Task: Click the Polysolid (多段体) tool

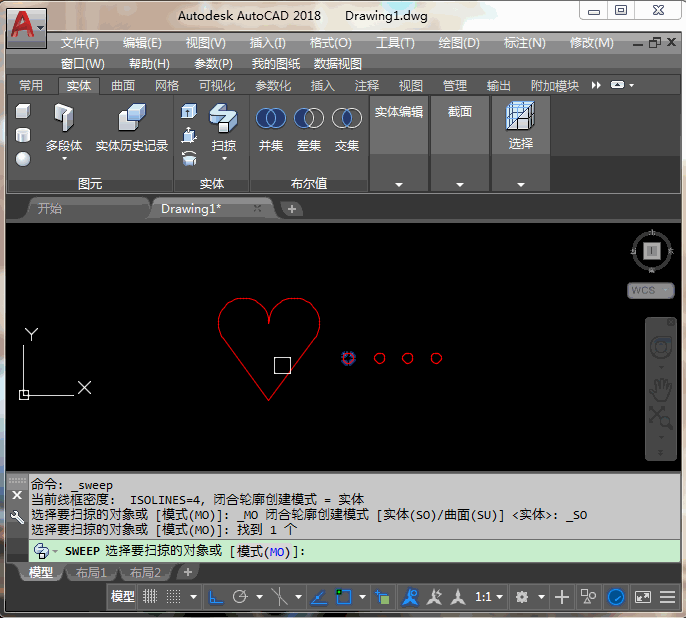Action: [x=64, y=127]
